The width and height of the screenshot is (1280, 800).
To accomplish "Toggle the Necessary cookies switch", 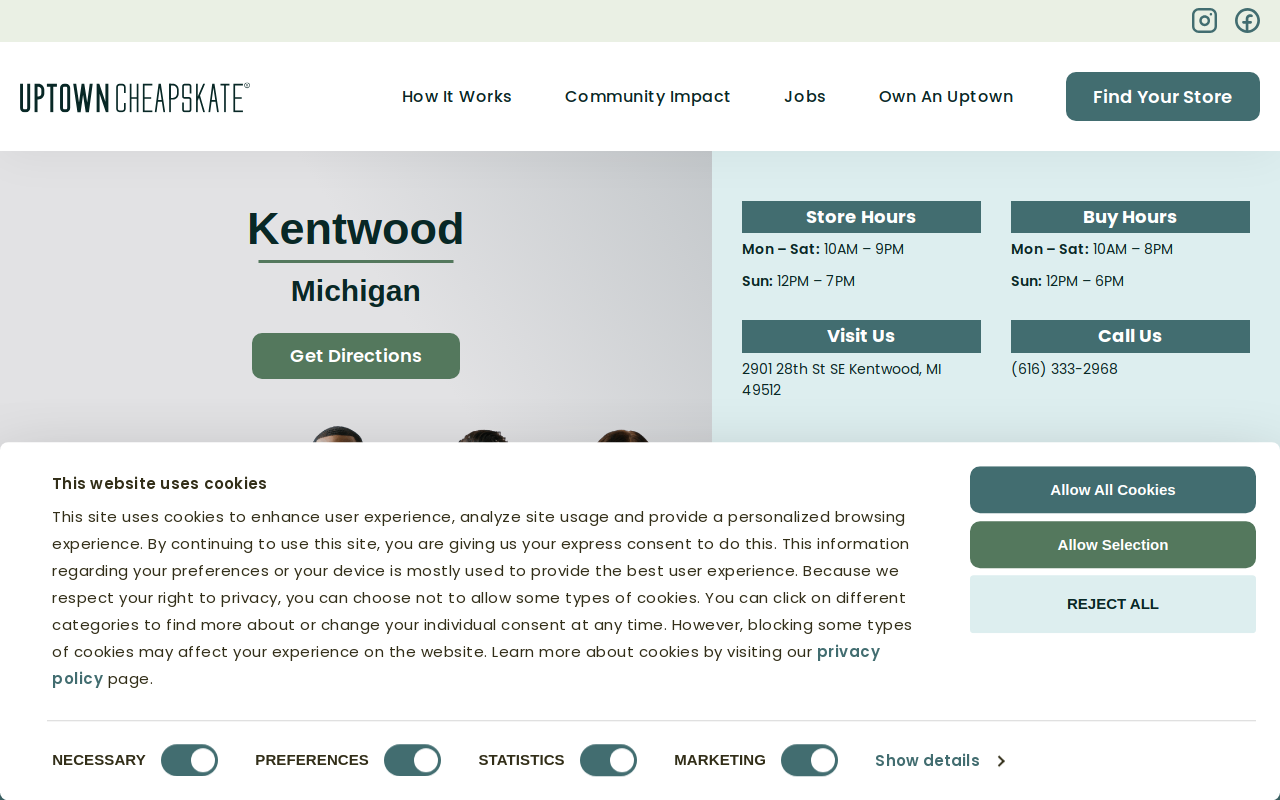I will [x=189, y=760].
